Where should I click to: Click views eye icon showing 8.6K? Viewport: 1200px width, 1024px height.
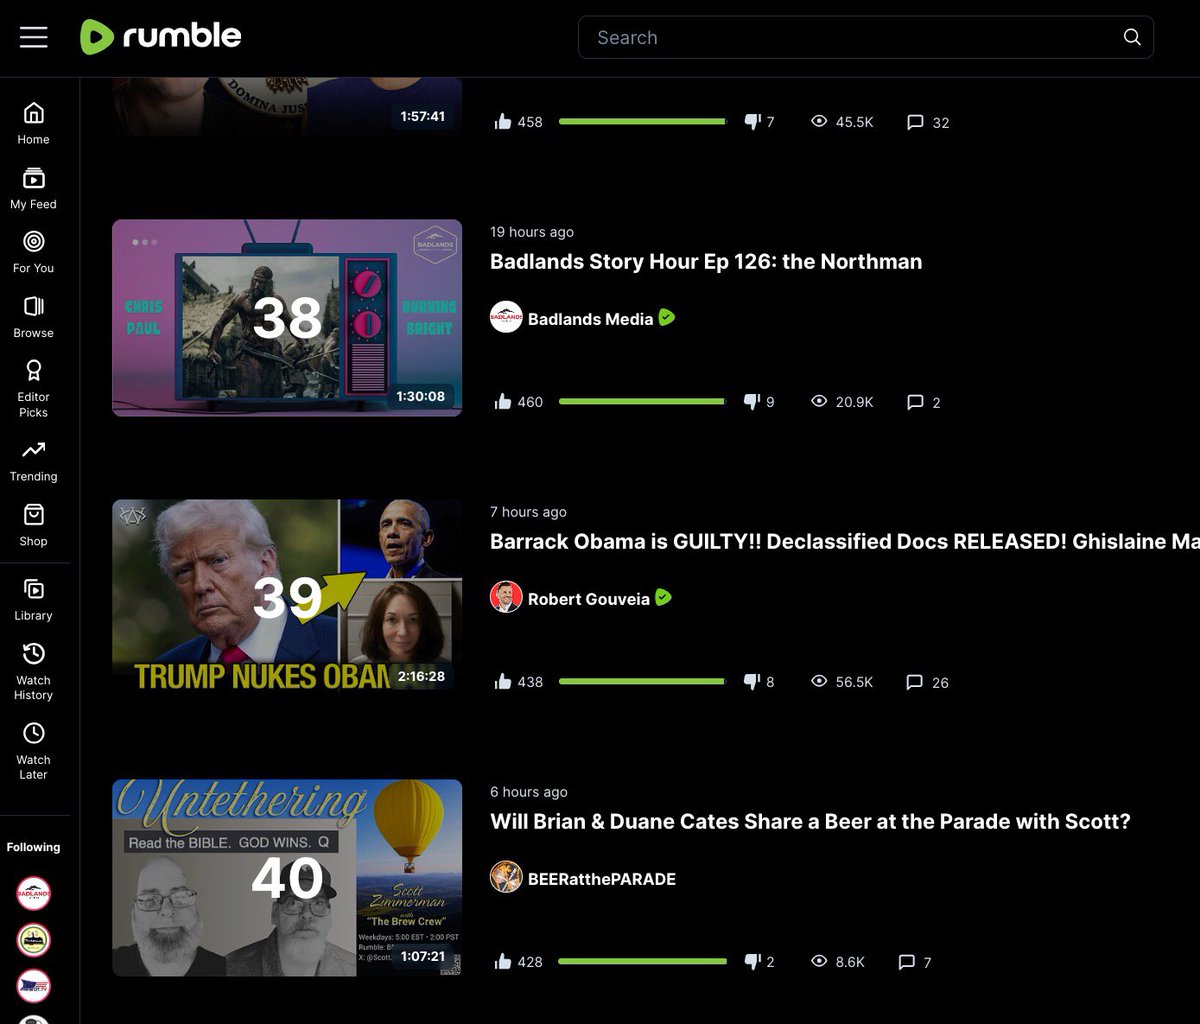point(819,961)
